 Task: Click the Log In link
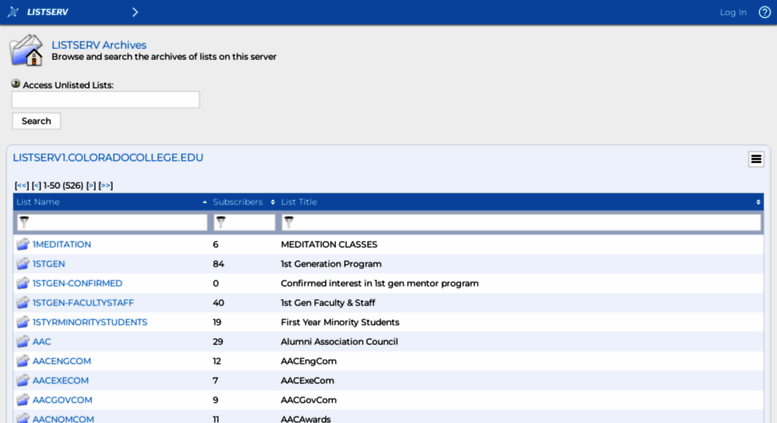pyautogui.click(x=733, y=12)
